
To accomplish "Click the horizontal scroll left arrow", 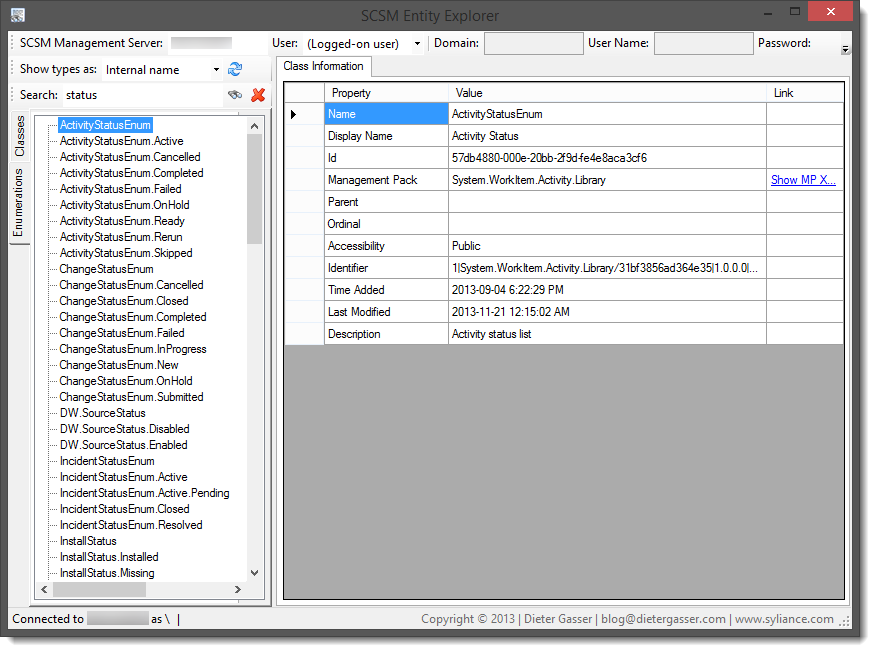I will click(x=44, y=589).
